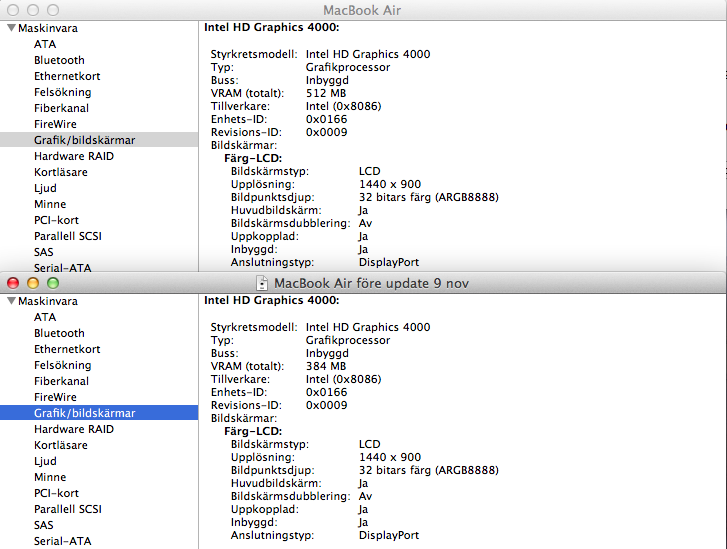The width and height of the screenshot is (727, 549).
Task: Click 'LCD' Bildskärmstyp value in lower window
Action: click(370, 444)
